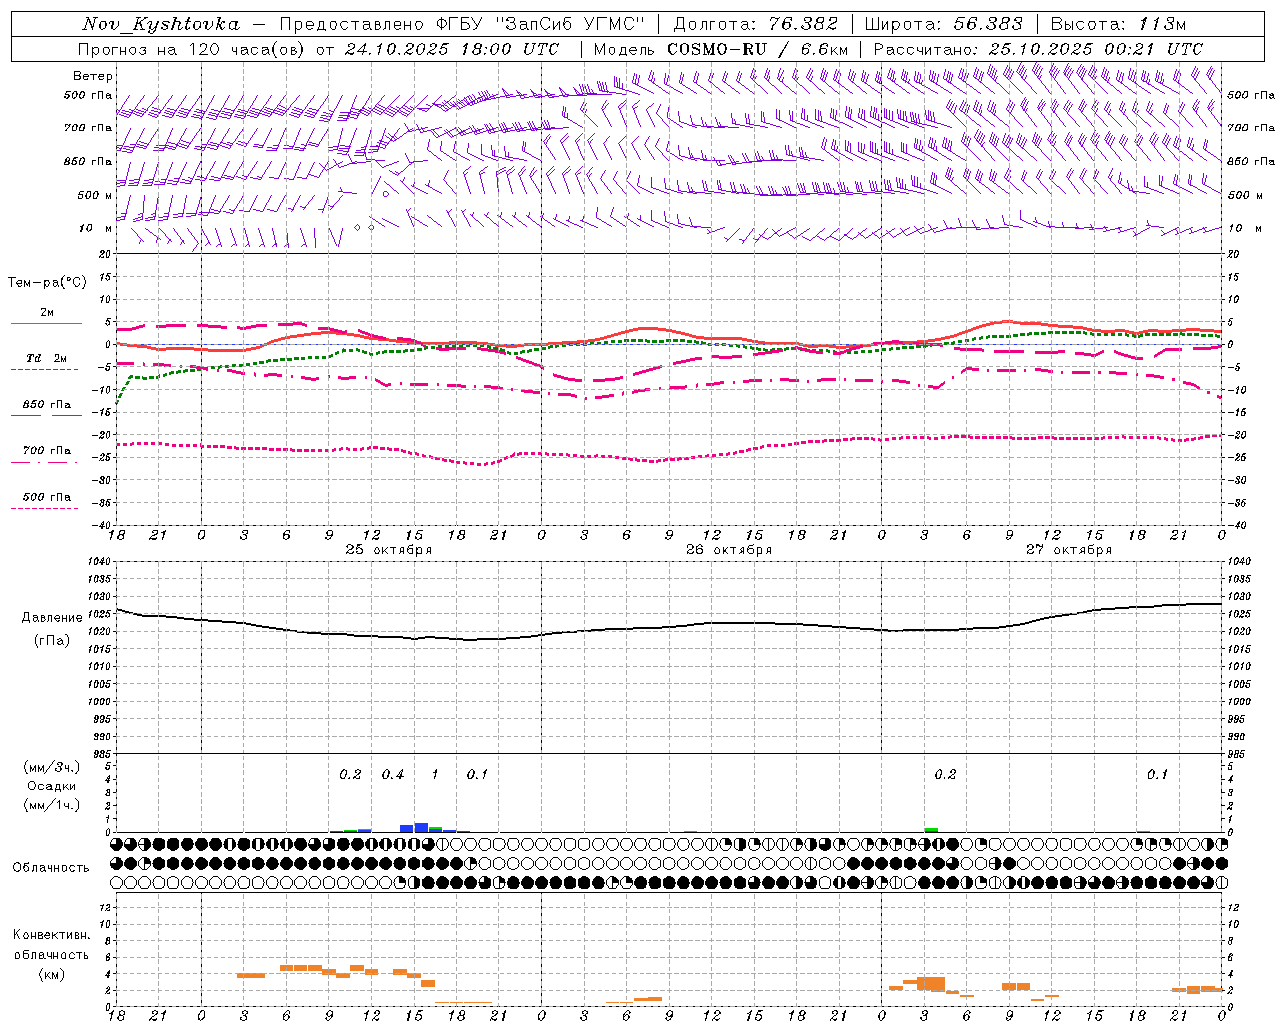Click the 0.4 precipitation amount value
This screenshot has height=1024, width=1280.
click(393, 775)
